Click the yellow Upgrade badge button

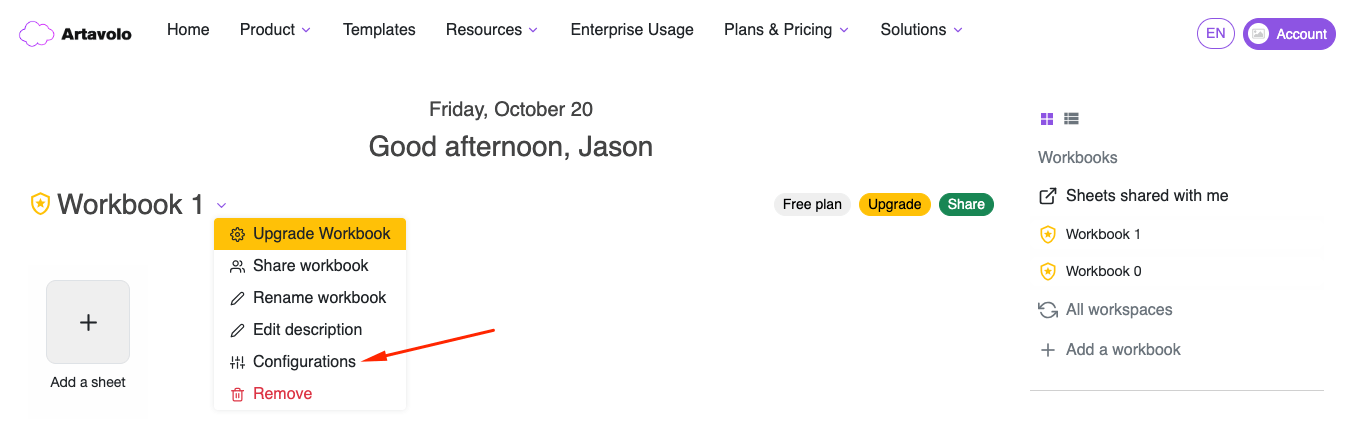click(894, 204)
